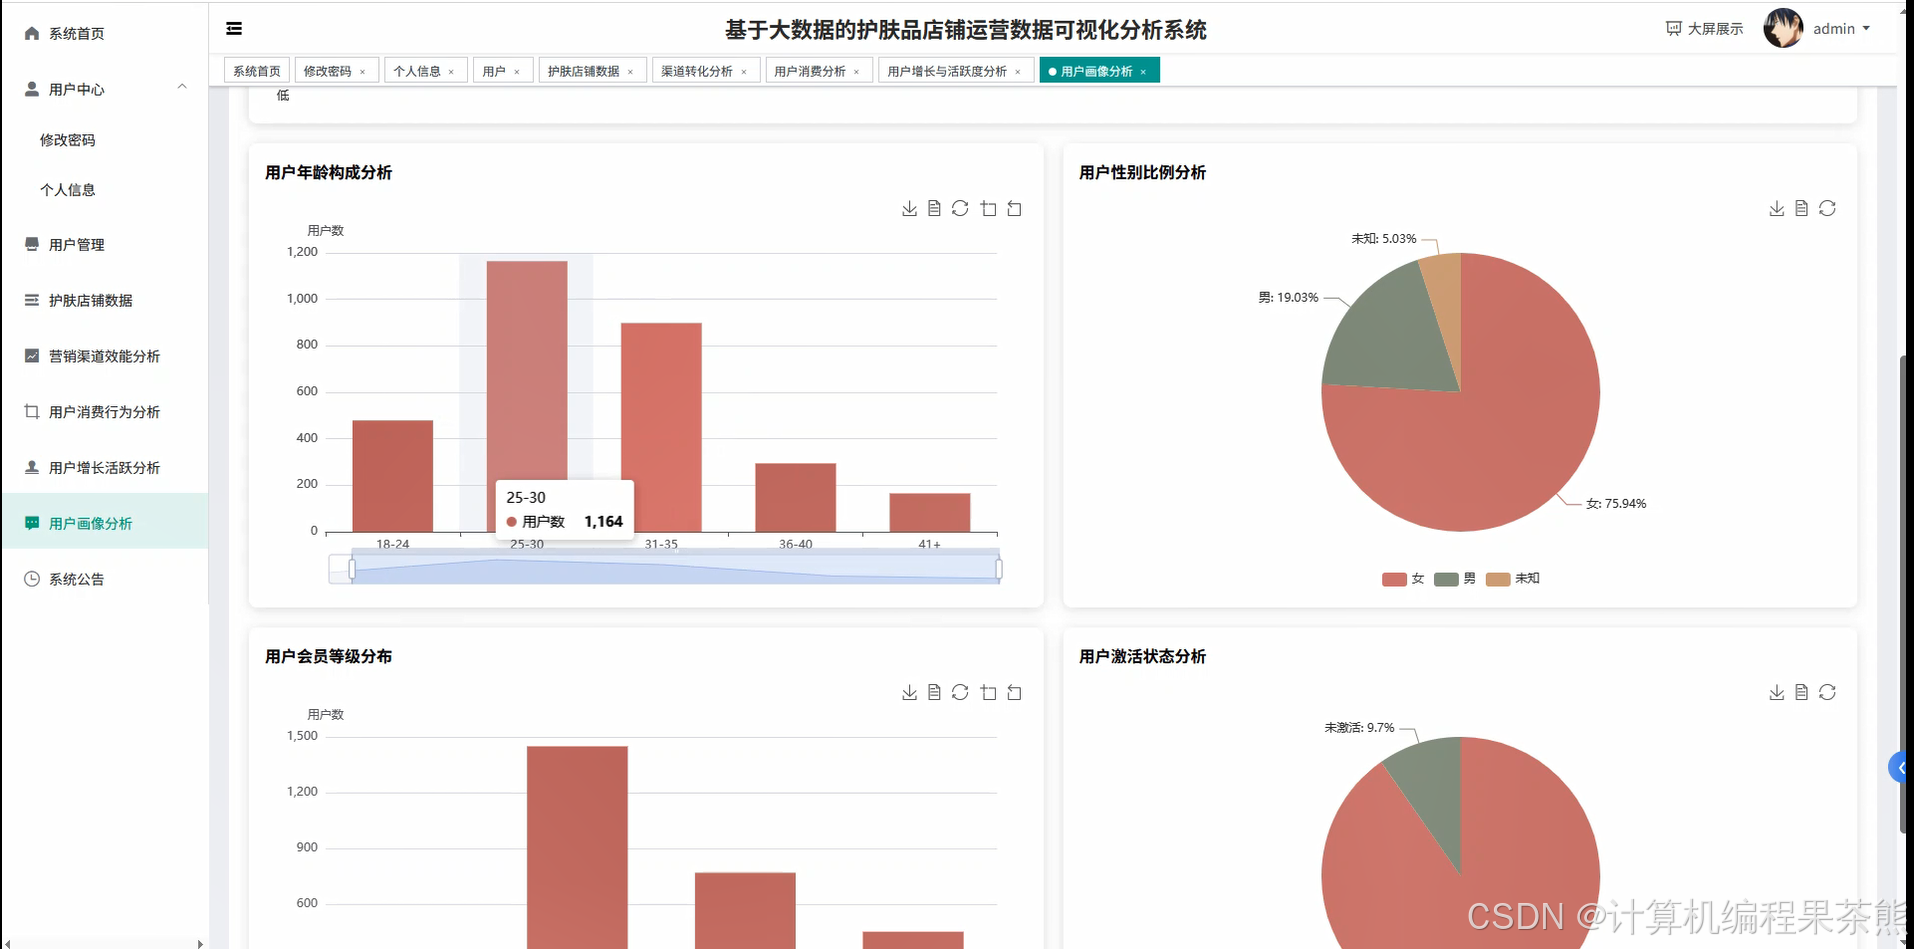Click the 18-24 age bar

pyautogui.click(x=393, y=476)
